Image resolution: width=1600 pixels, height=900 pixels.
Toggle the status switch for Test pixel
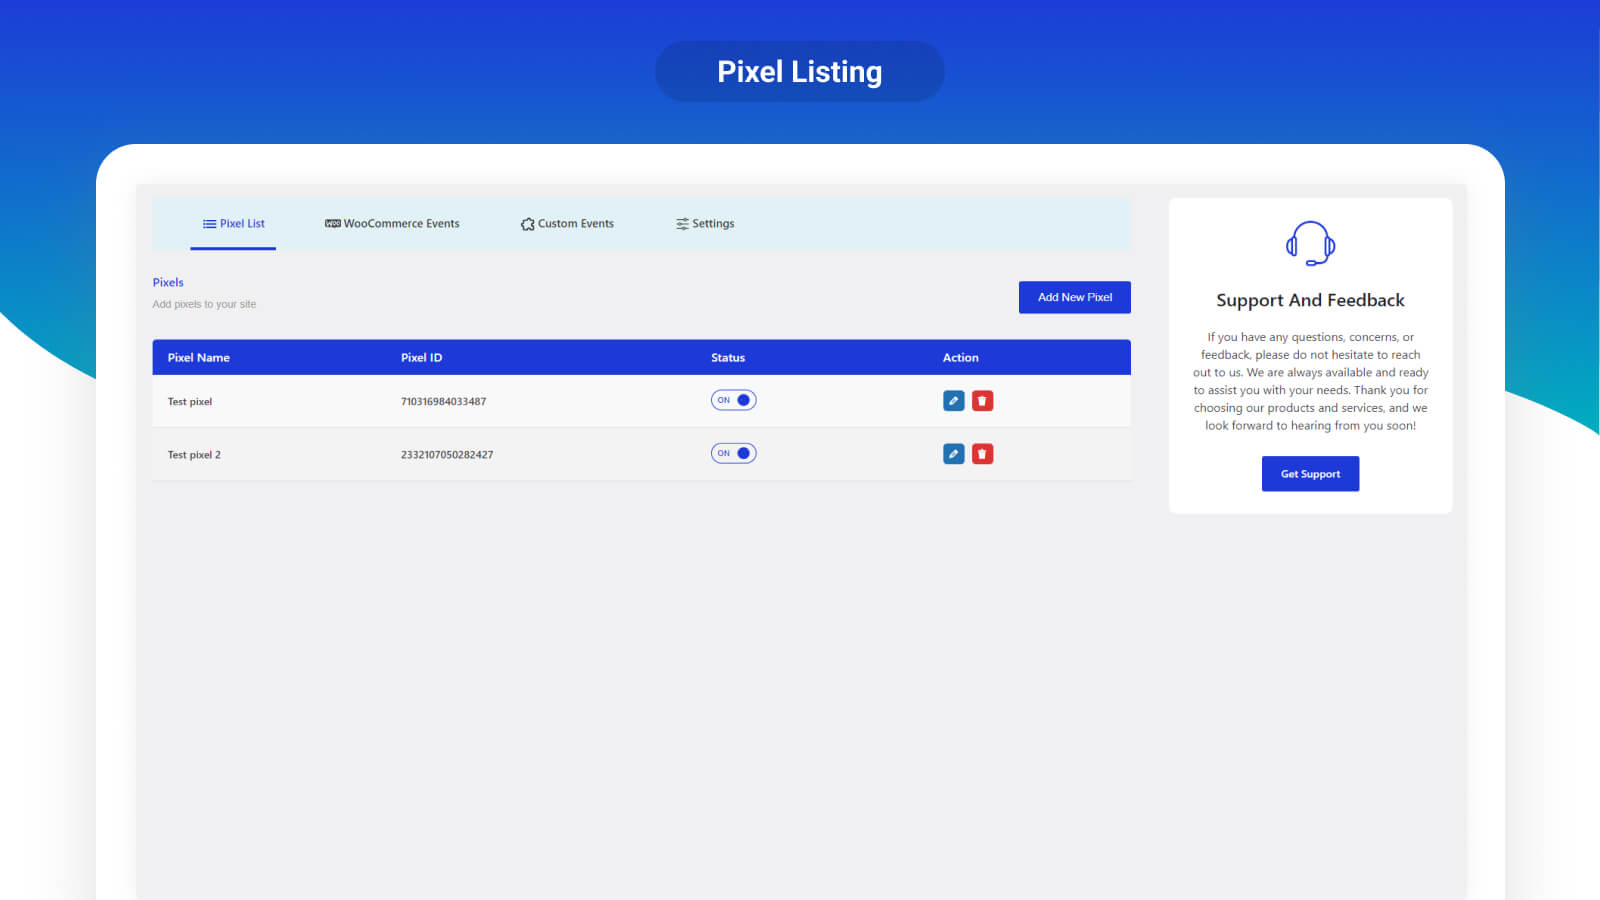(x=734, y=400)
